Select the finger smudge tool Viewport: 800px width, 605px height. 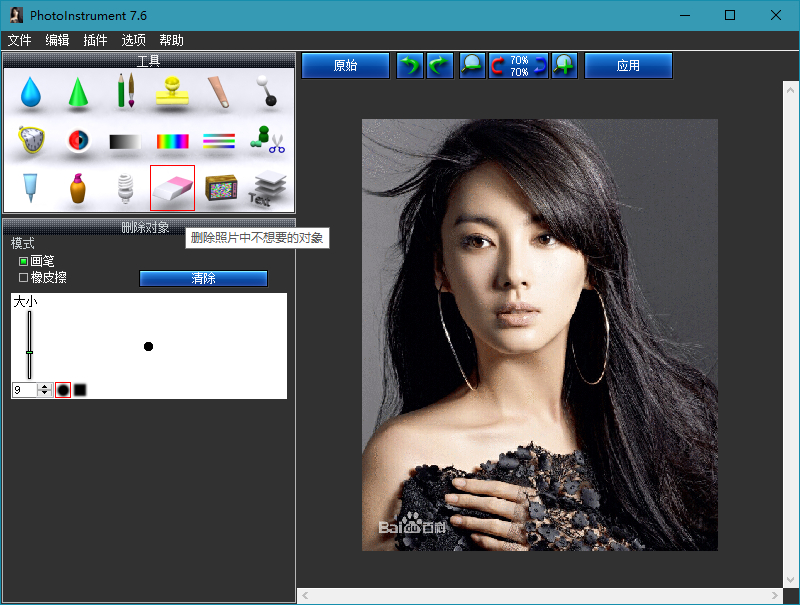coord(220,90)
